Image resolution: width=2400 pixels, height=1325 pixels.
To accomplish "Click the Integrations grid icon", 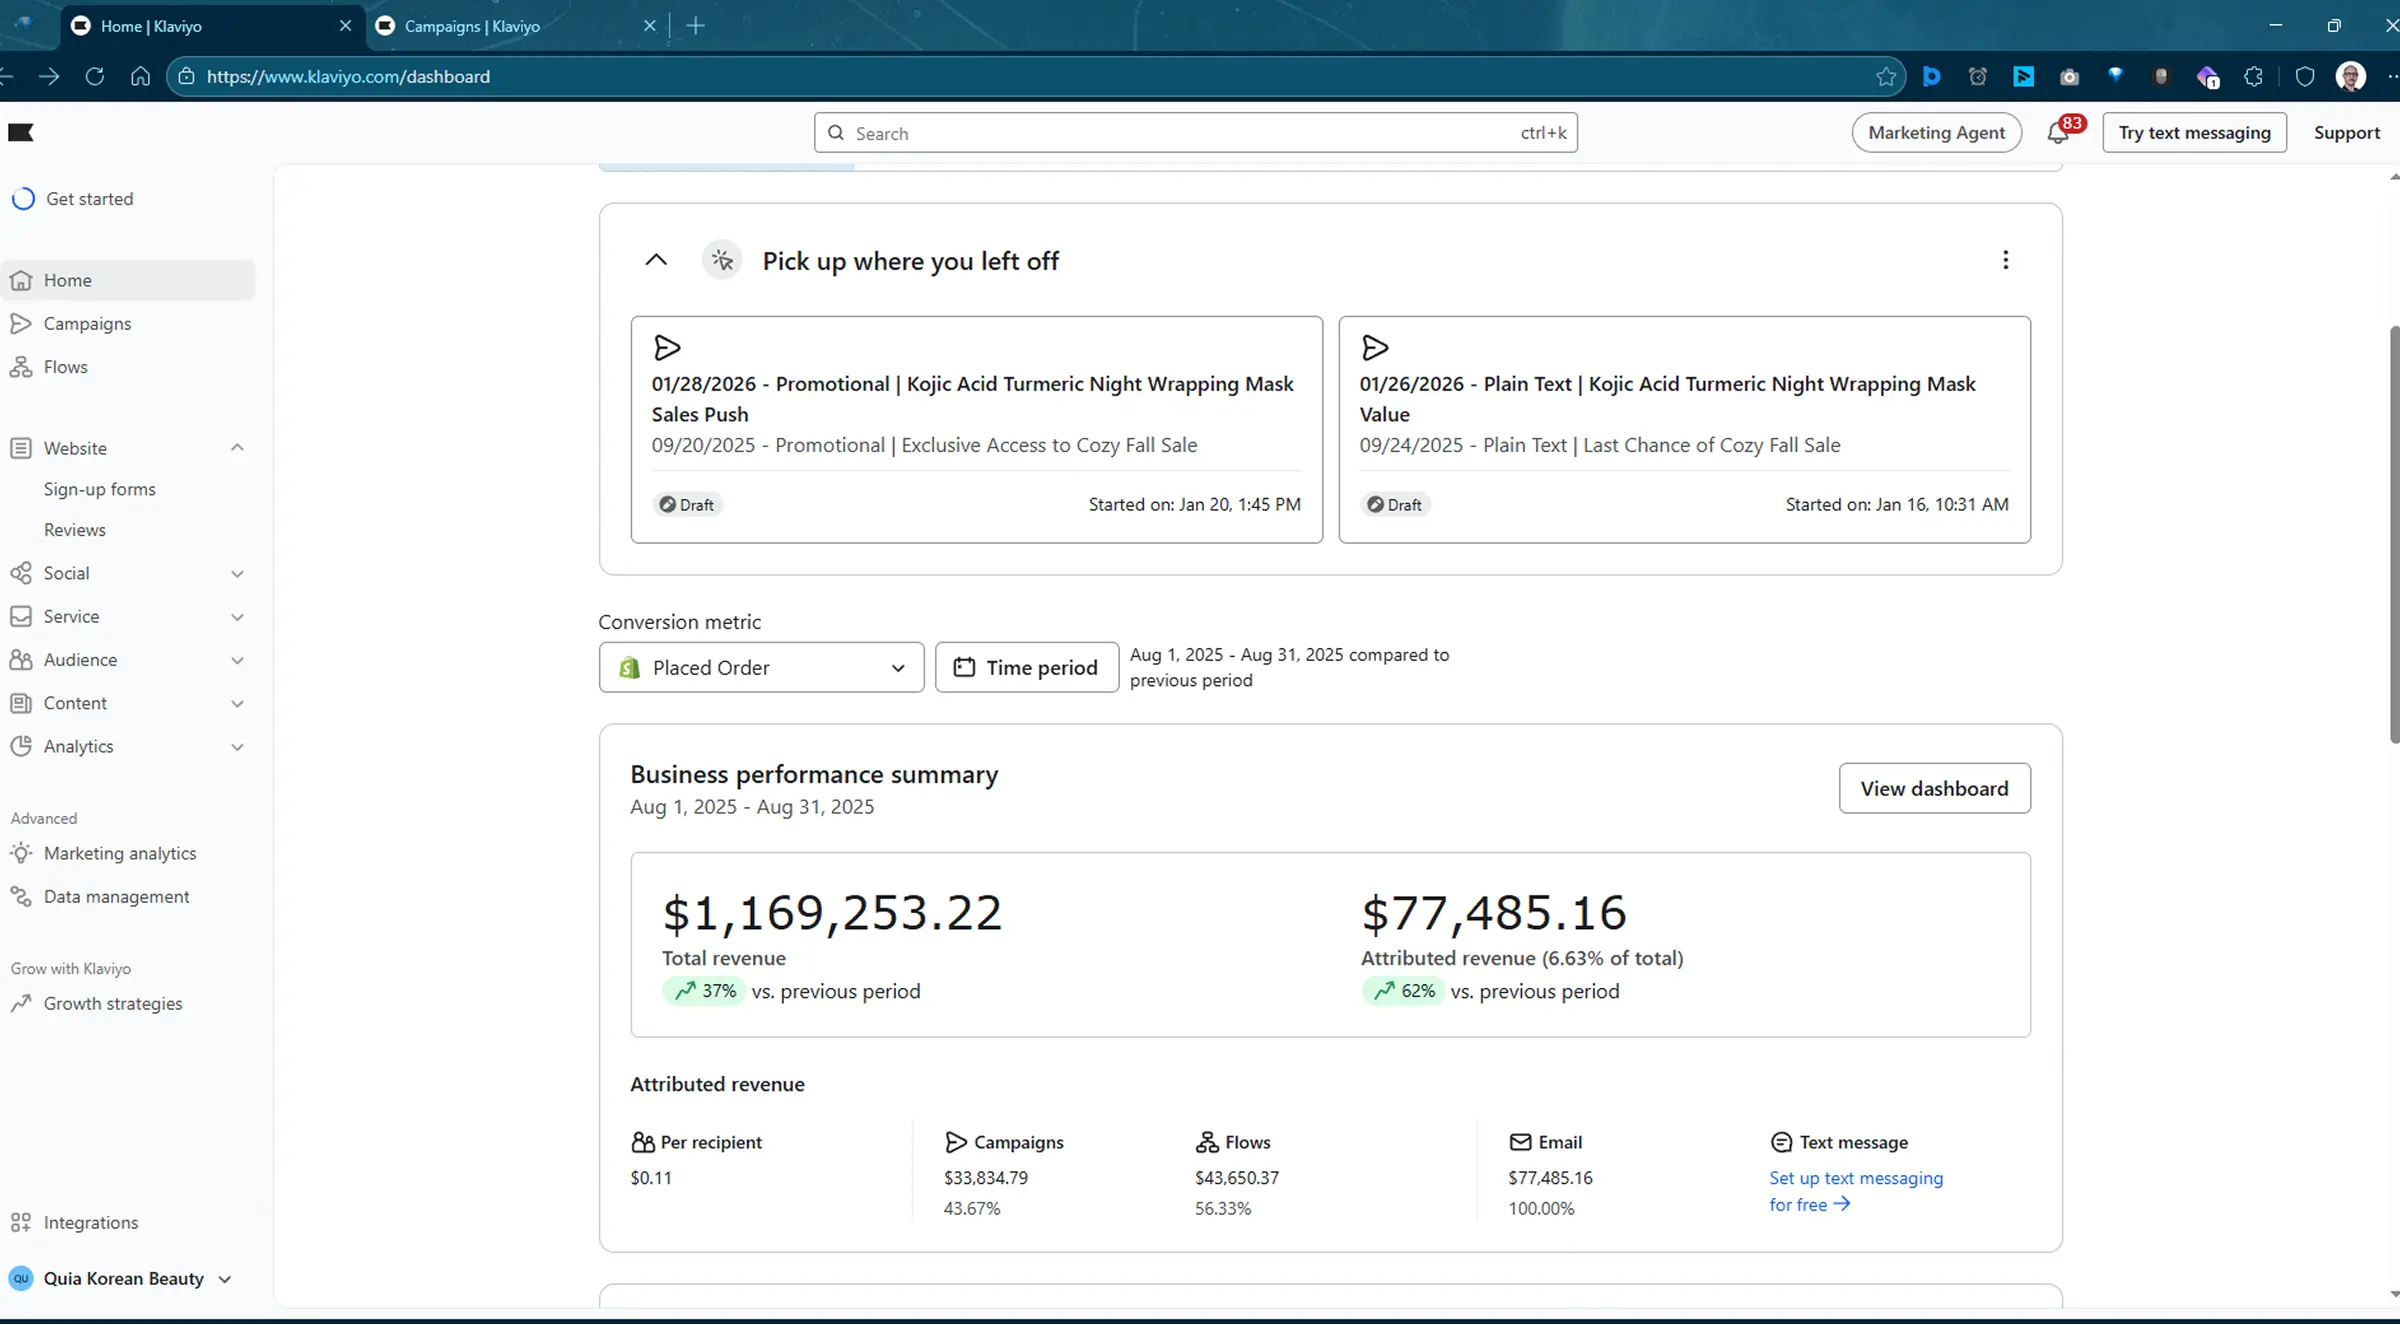I will tap(21, 1222).
